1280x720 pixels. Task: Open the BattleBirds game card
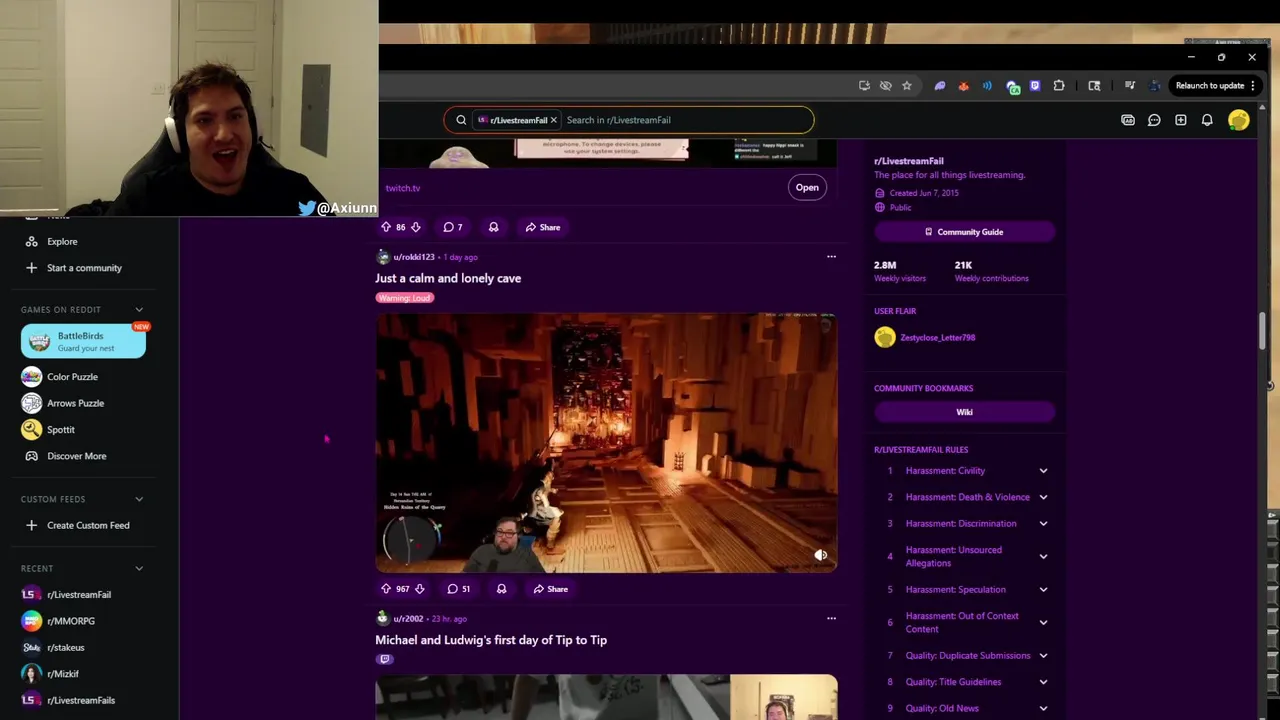(83, 341)
